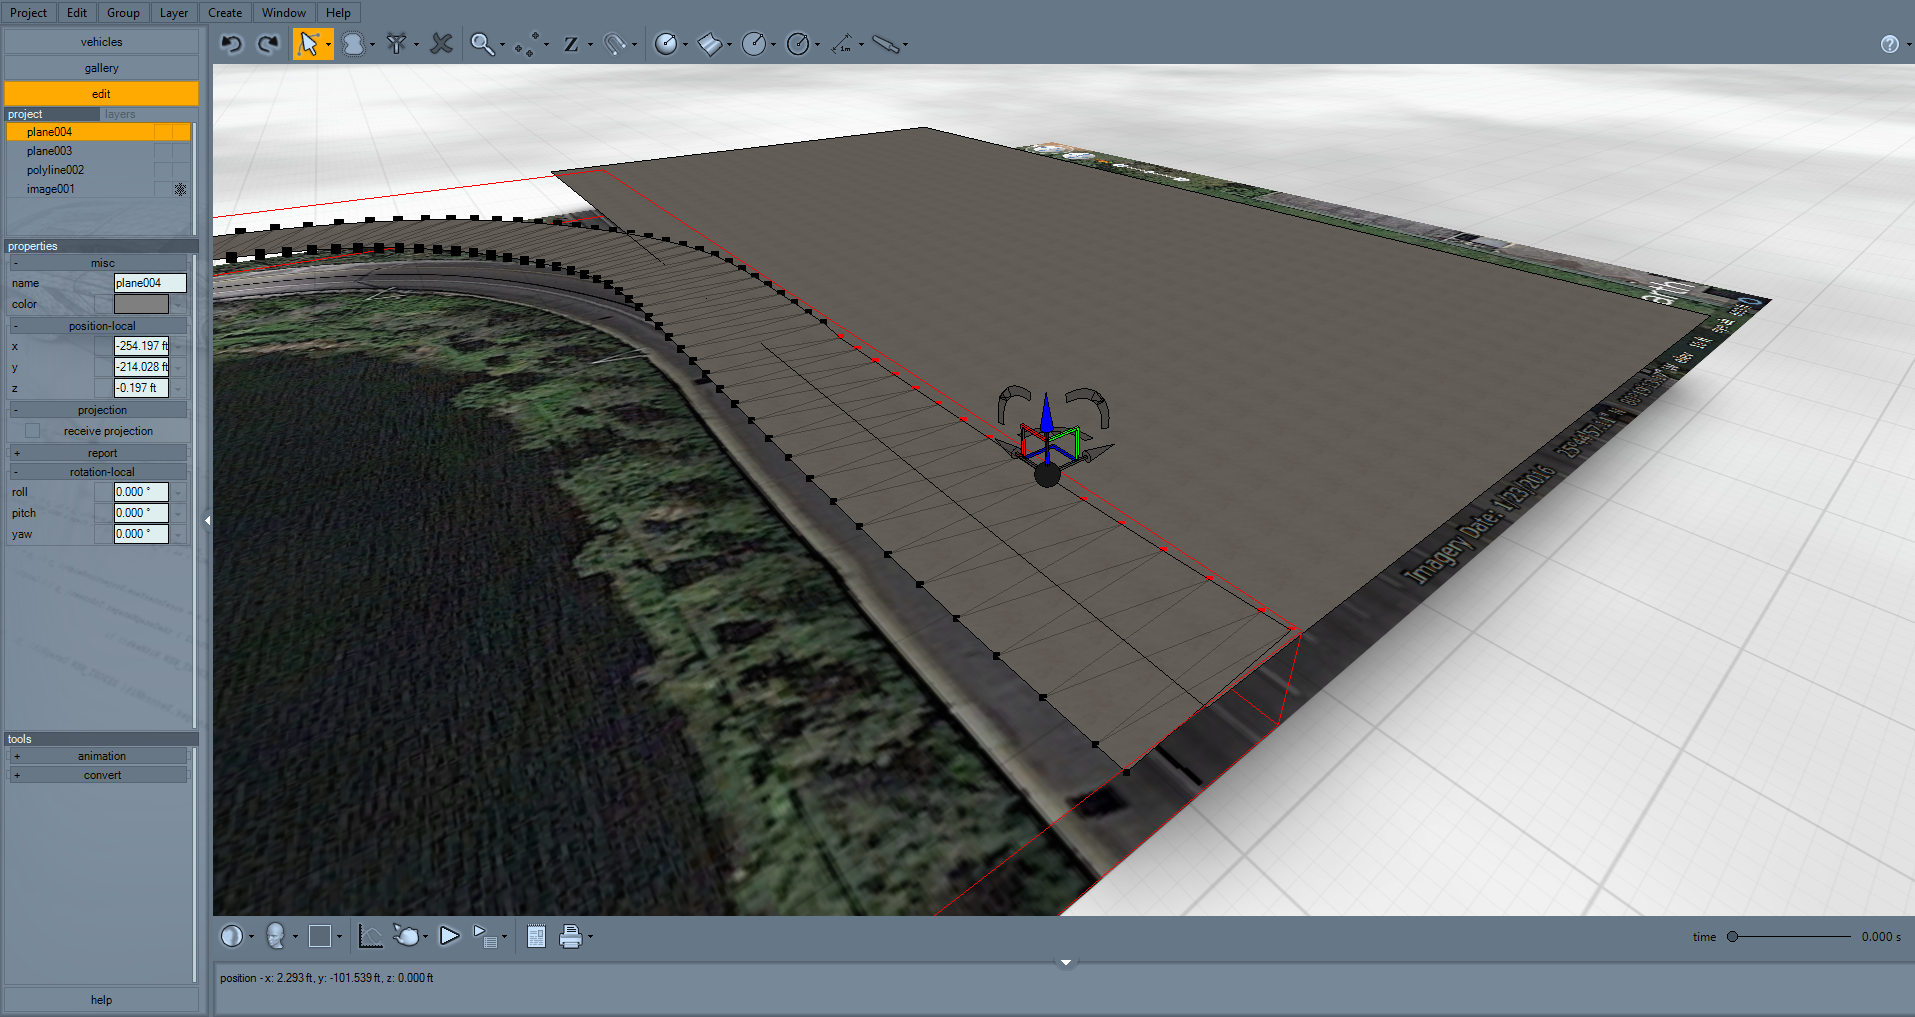Image resolution: width=1915 pixels, height=1017 pixels.
Task: Click the filter funnel tool icon
Action: pos(397,44)
